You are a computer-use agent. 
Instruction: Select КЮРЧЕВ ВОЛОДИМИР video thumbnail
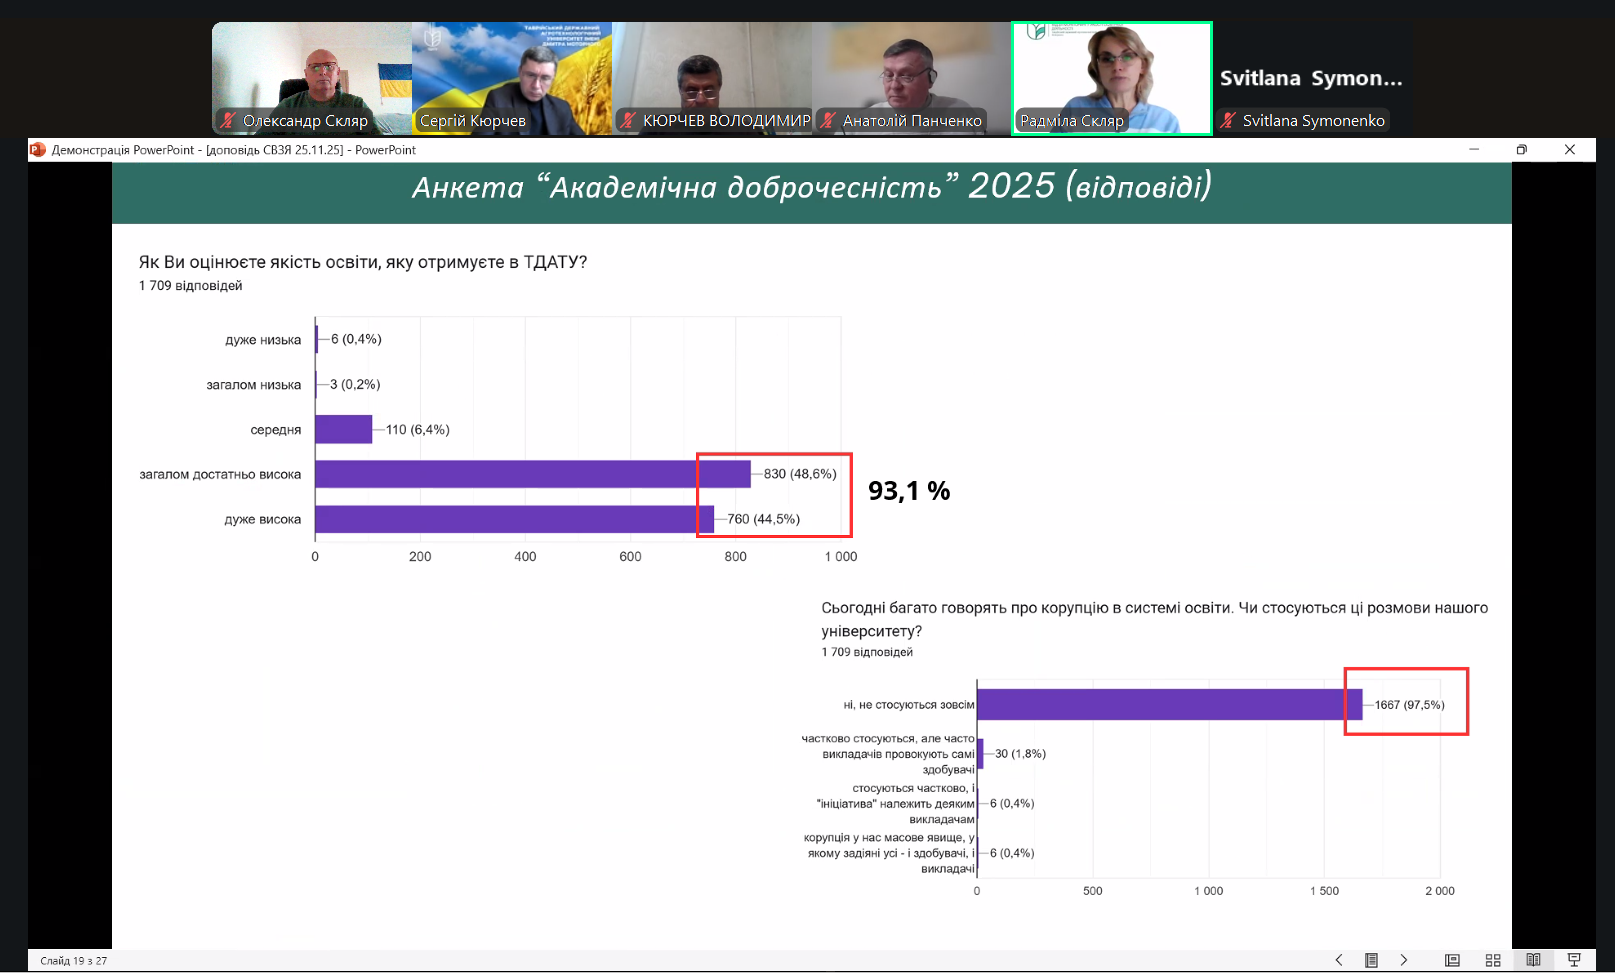712,78
